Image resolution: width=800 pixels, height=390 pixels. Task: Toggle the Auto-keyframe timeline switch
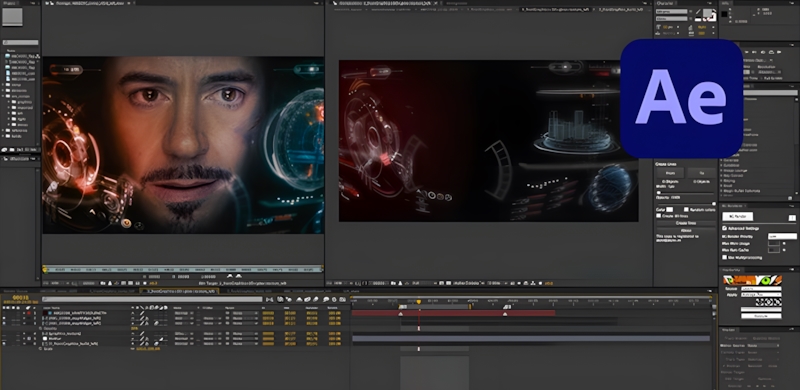point(334,300)
